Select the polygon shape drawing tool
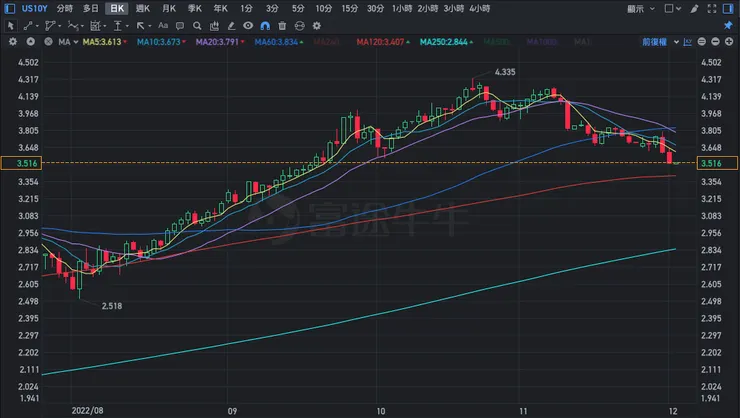740x418 pixels. tap(50, 26)
